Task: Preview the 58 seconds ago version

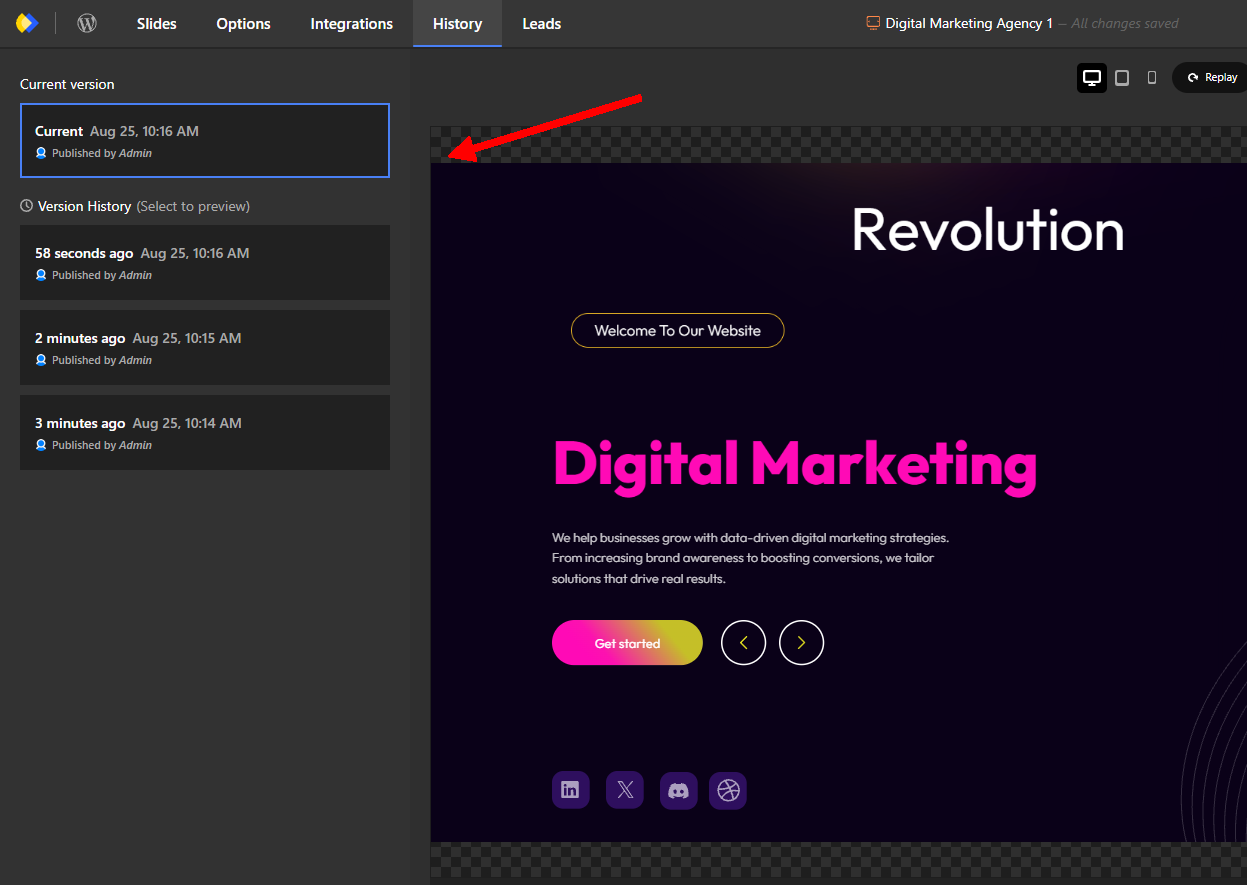Action: (205, 262)
